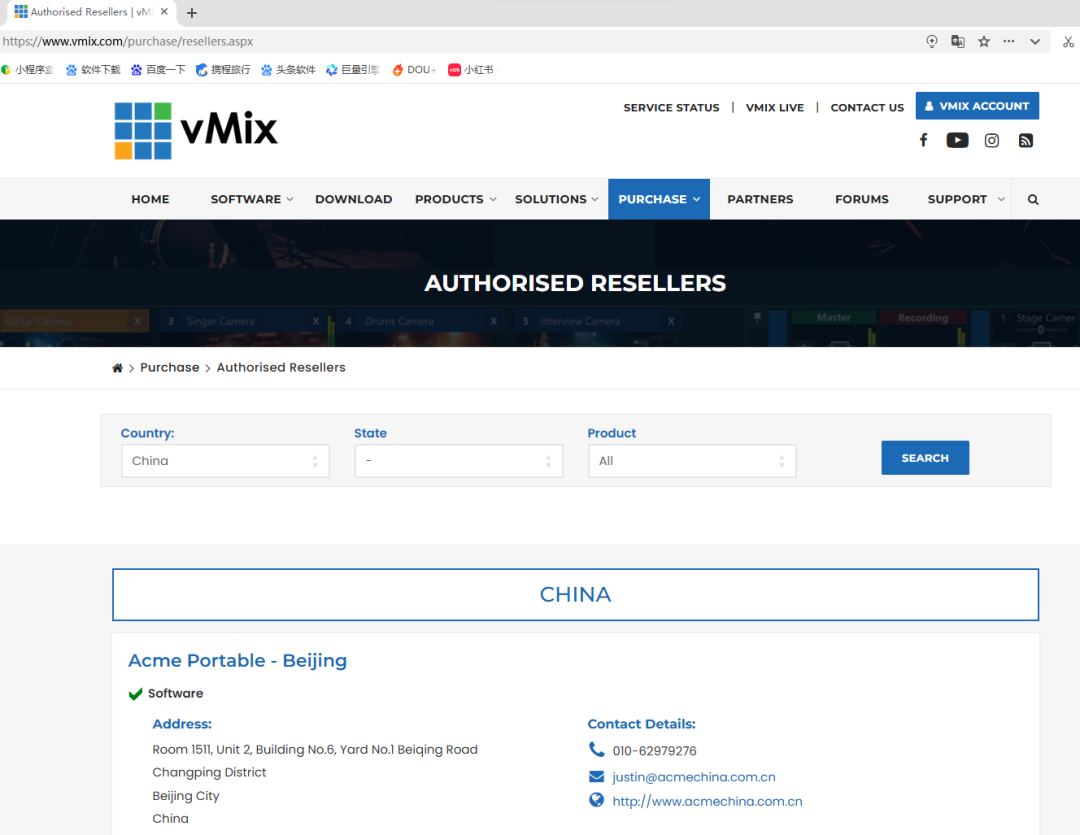Click the vMix Account button

tap(977, 106)
